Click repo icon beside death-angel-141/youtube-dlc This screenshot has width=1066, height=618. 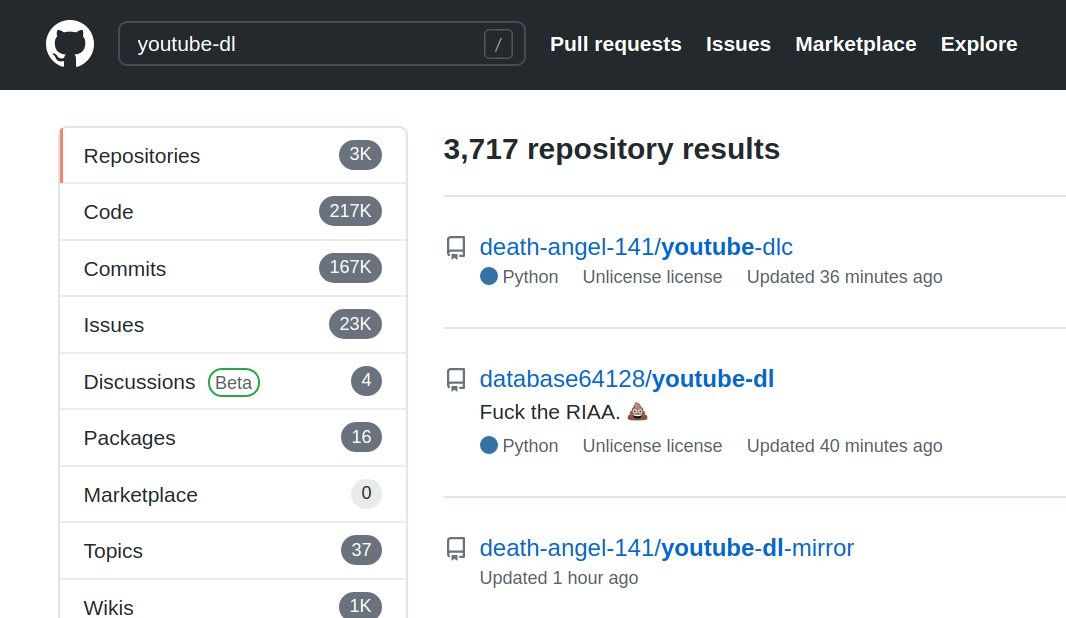456,247
